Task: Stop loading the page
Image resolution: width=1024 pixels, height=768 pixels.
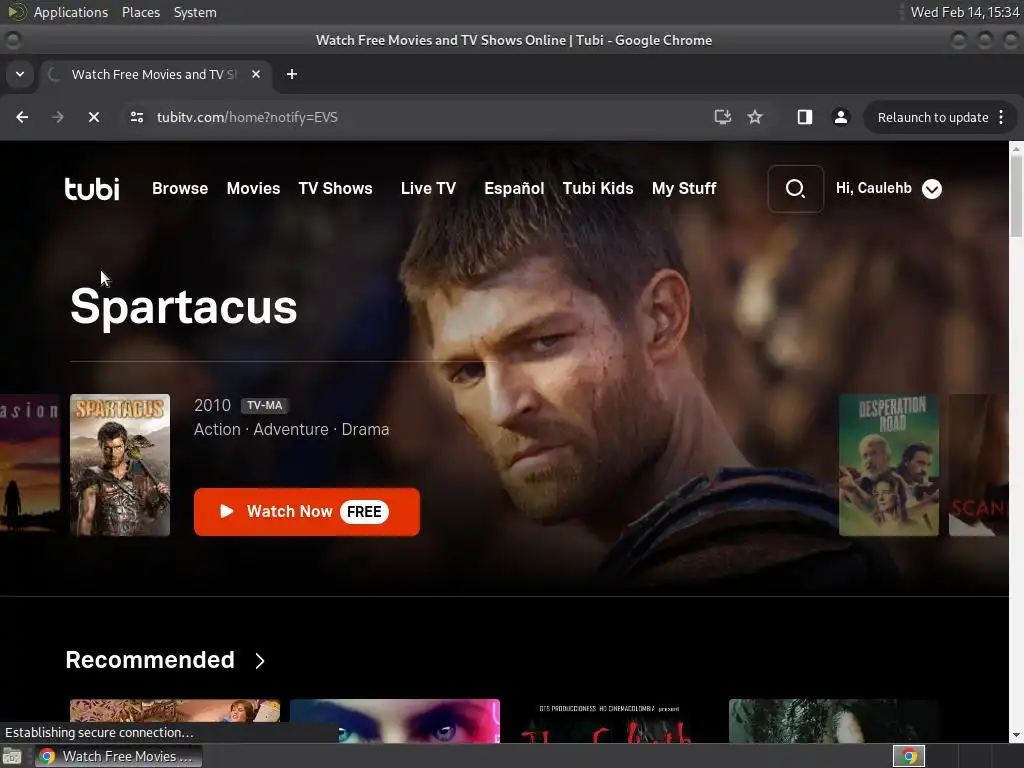Action: click(93, 118)
